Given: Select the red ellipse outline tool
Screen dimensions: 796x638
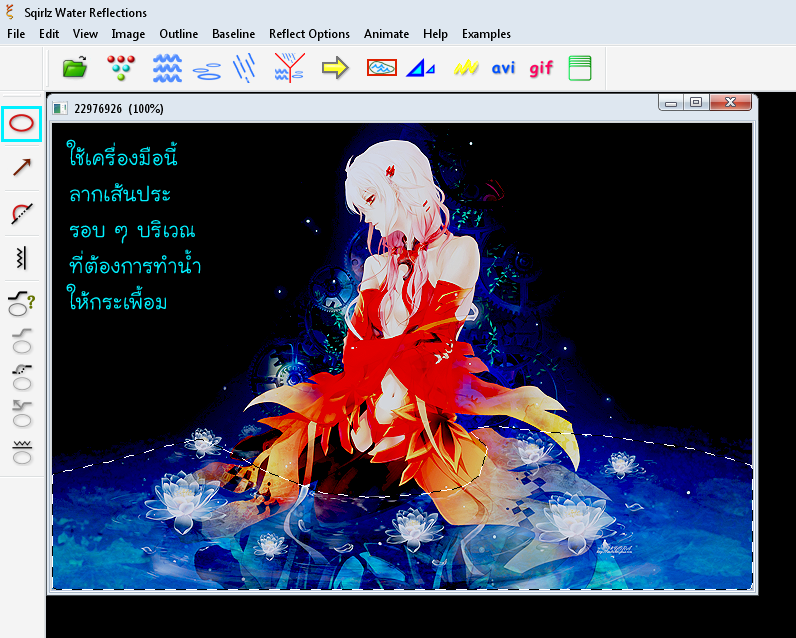Looking at the screenshot, I should [x=21, y=123].
